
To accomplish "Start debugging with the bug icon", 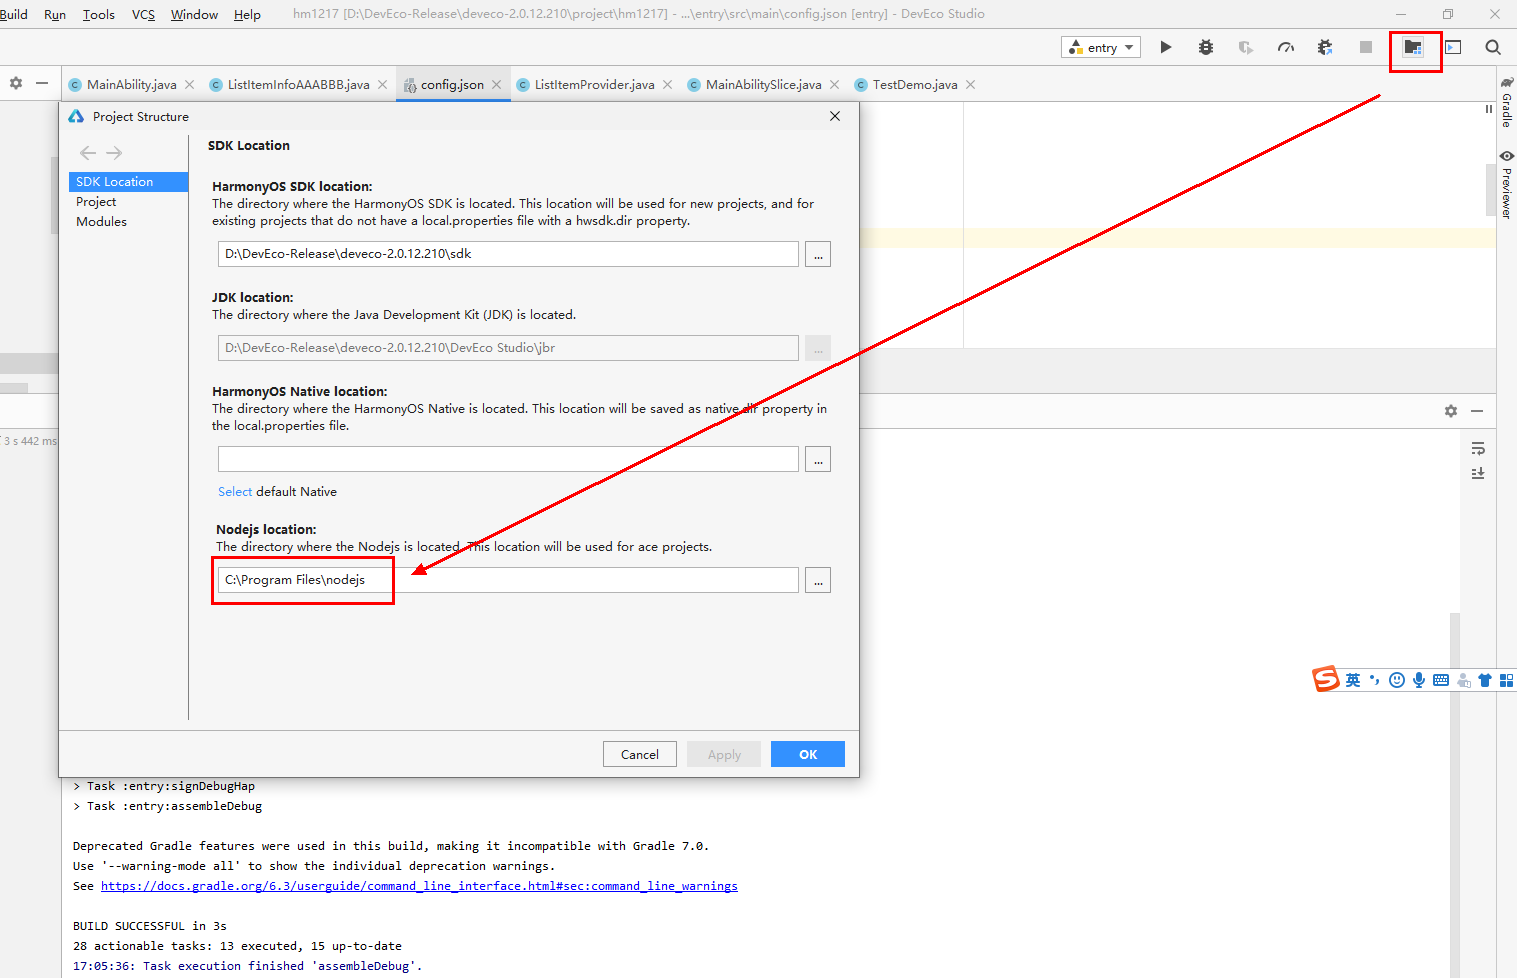I will click(x=1206, y=47).
